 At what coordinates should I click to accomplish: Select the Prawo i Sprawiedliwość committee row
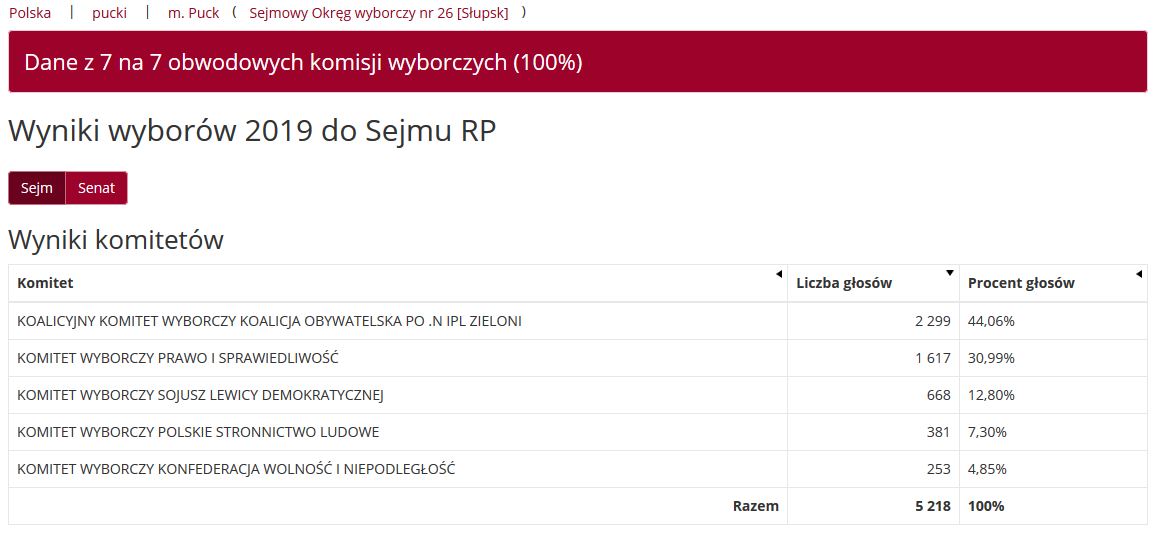(x=178, y=358)
